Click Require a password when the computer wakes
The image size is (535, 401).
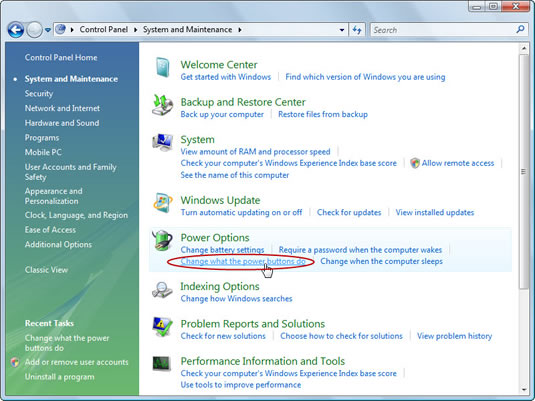pyautogui.click(x=360, y=250)
